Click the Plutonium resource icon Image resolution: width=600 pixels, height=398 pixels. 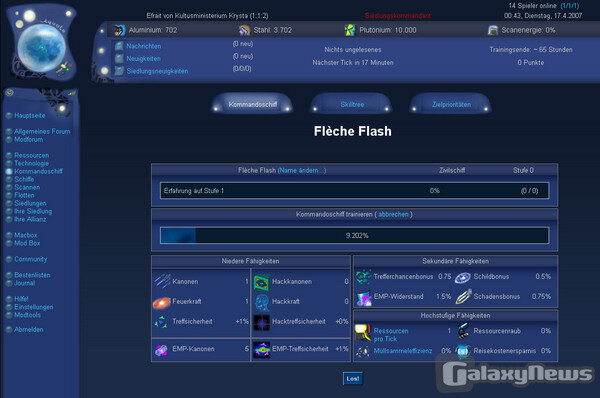[x=350, y=30]
